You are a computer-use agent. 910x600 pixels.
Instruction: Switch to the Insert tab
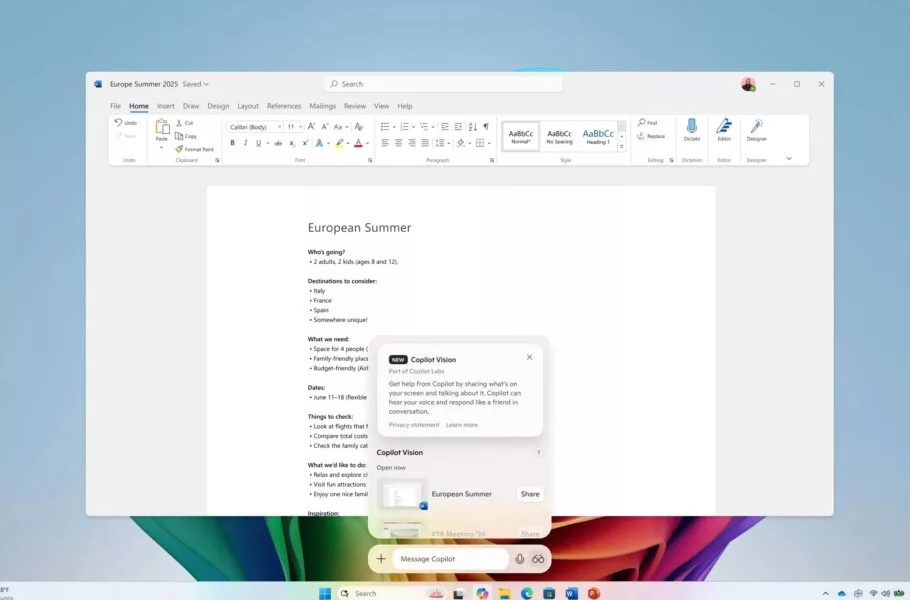(x=165, y=105)
